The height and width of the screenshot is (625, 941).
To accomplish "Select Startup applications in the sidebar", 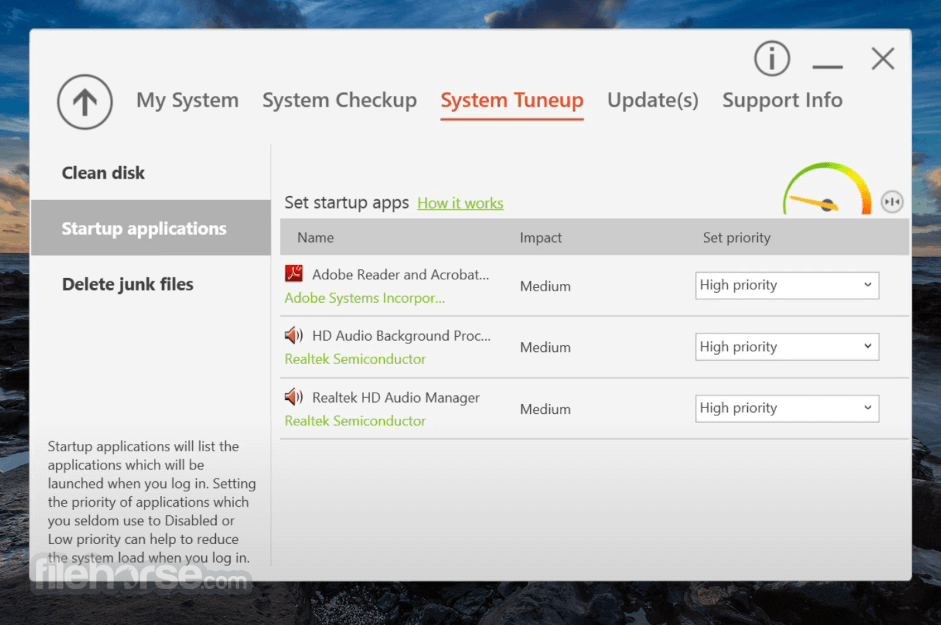I will click(151, 228).
